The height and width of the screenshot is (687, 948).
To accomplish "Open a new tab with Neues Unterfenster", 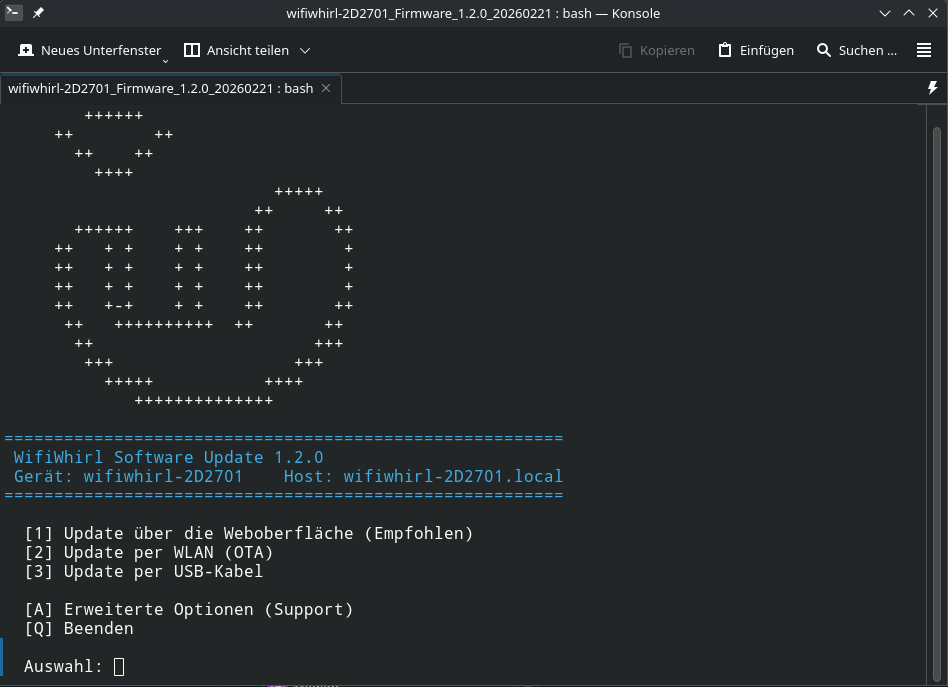I will (x=89, y=50).
